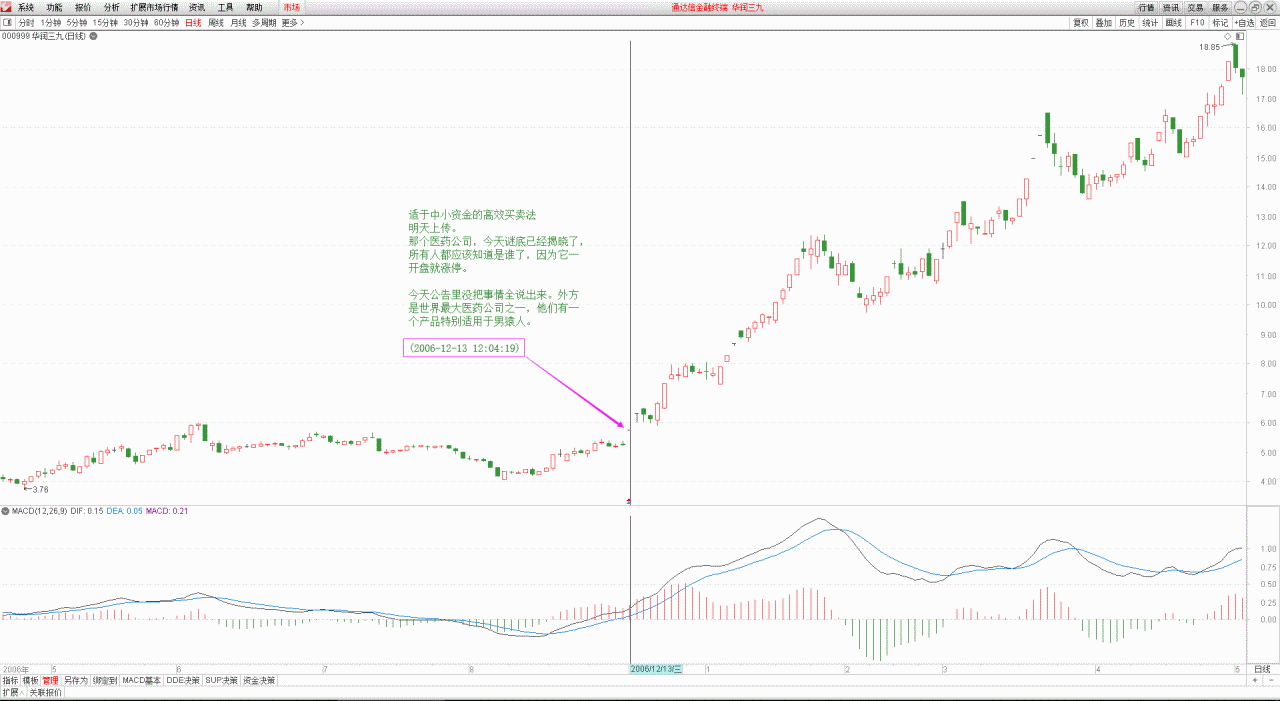1280x701 pixels.
Task: Click the diamond icon at chart top-right
Action: [1227, 37]
